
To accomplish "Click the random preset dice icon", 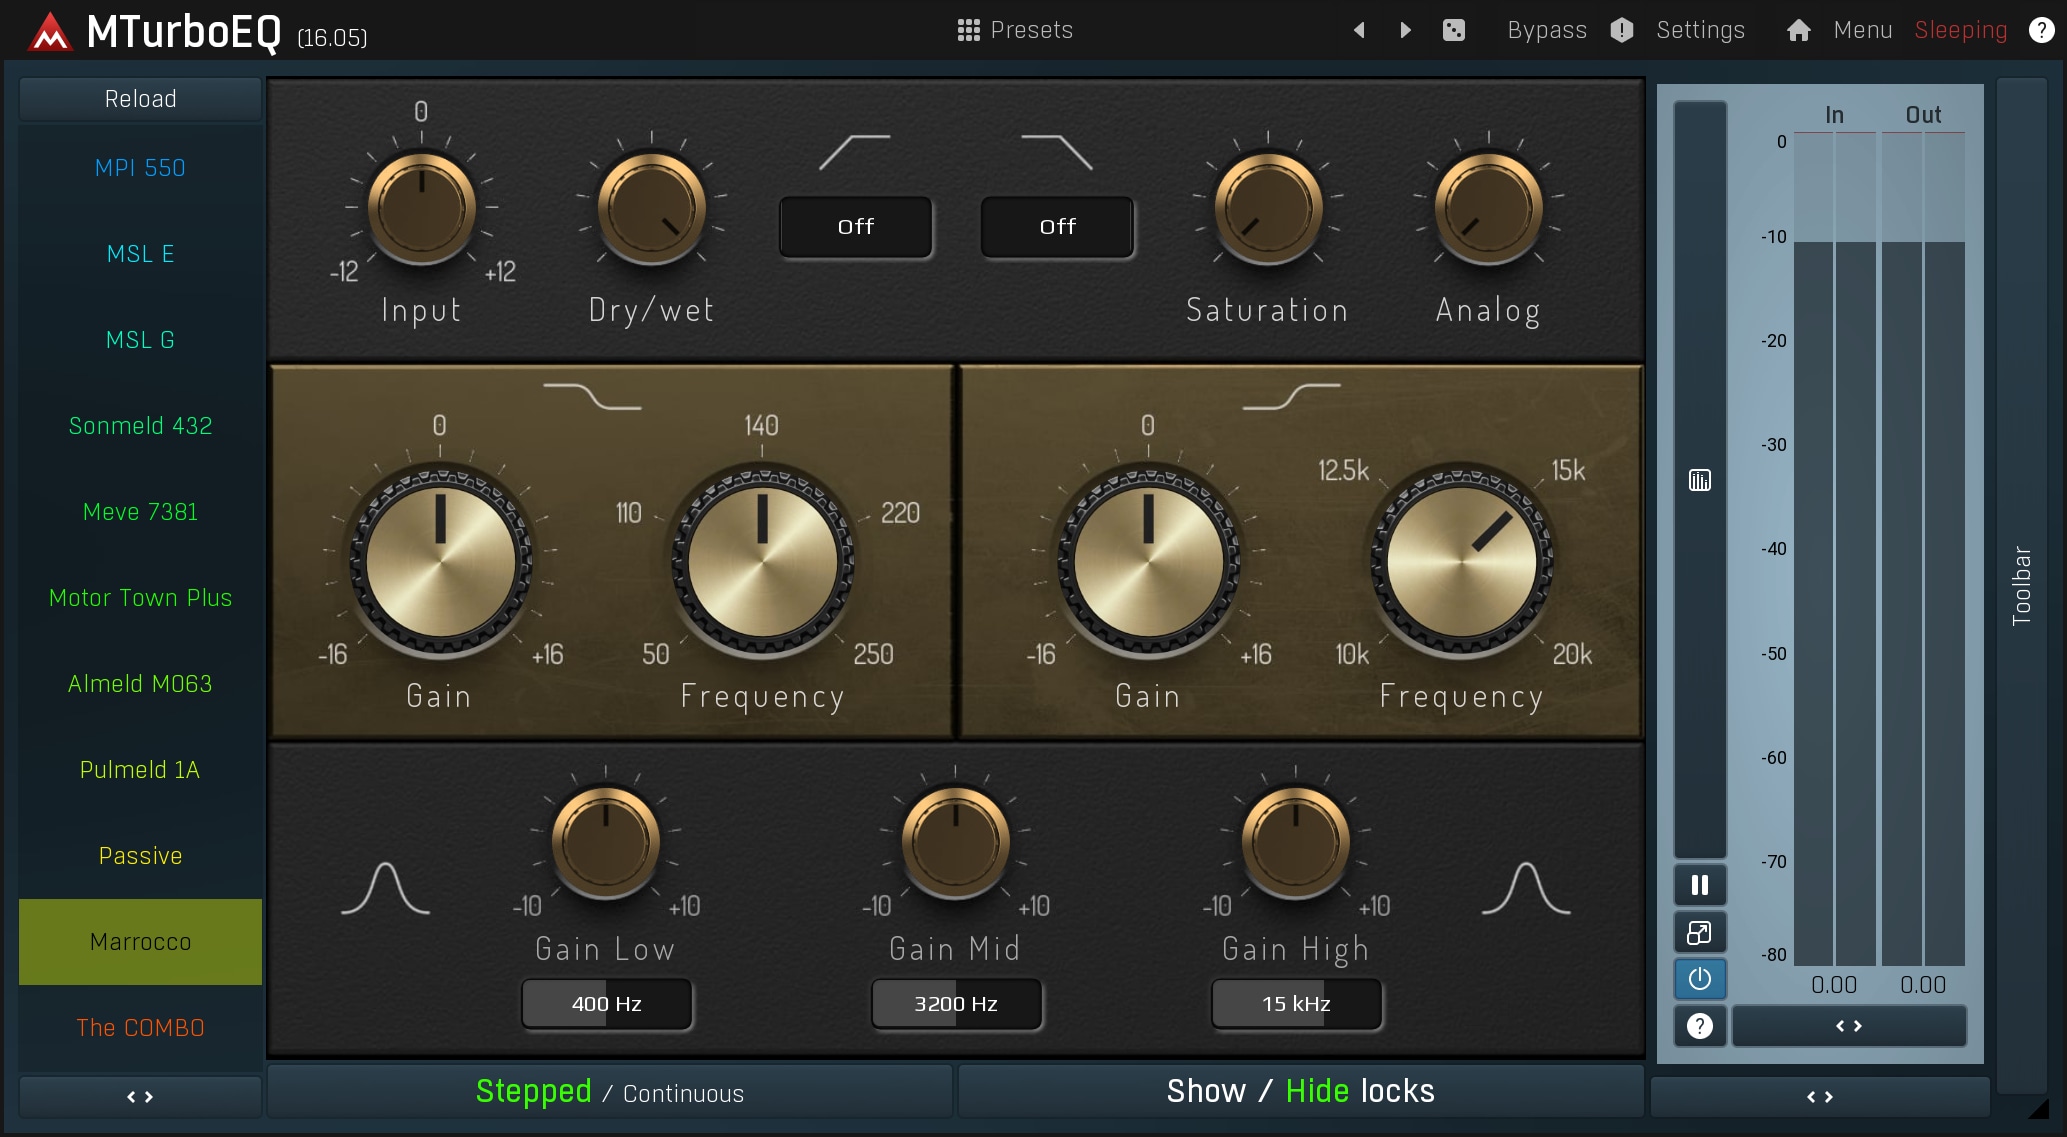I will [1454, 30].
